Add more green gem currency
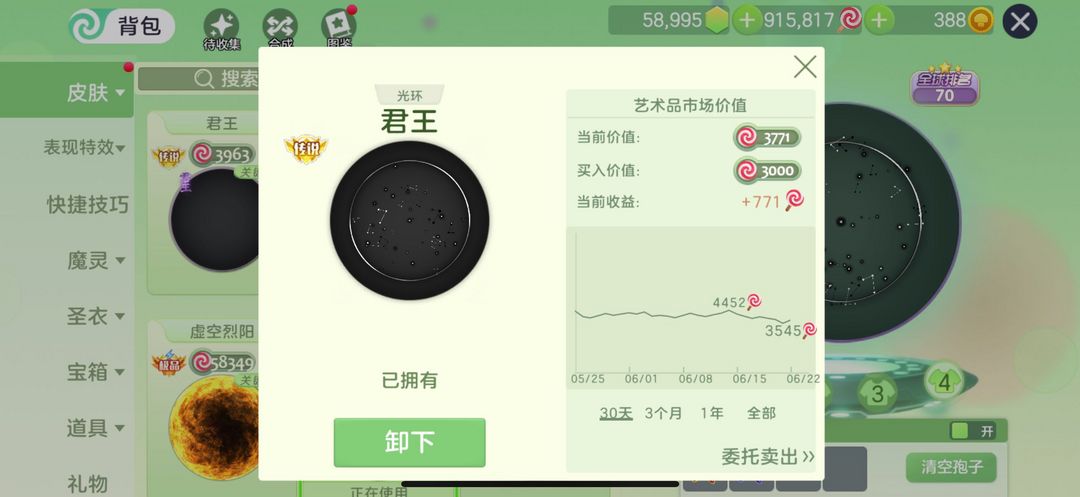This screenshot has height=497, width=1080. pos(747,21)
